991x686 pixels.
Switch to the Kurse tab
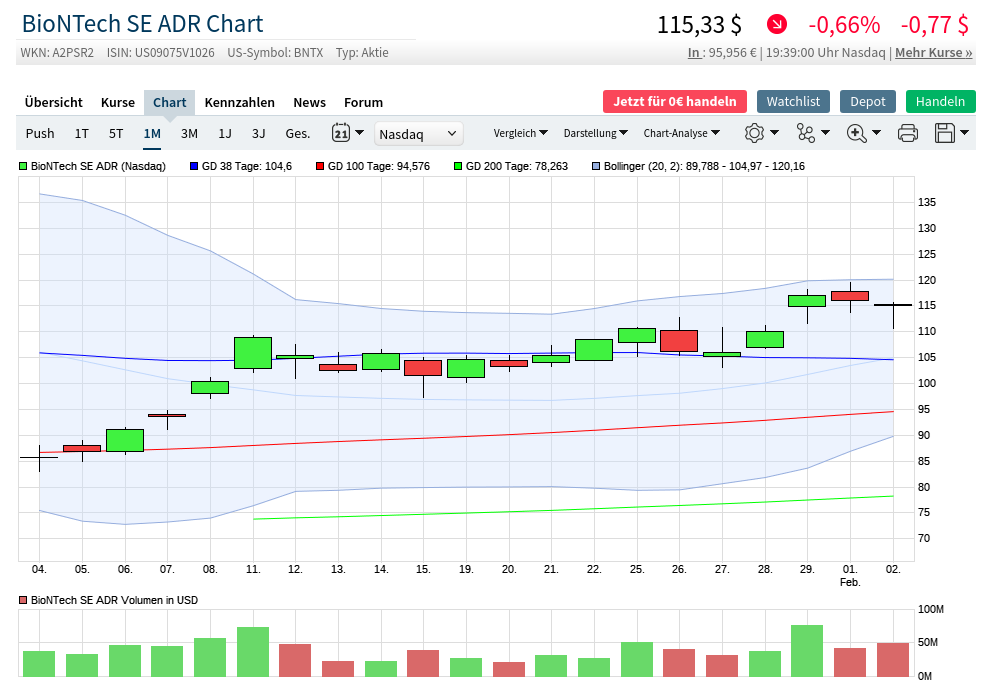click(118, 102)
